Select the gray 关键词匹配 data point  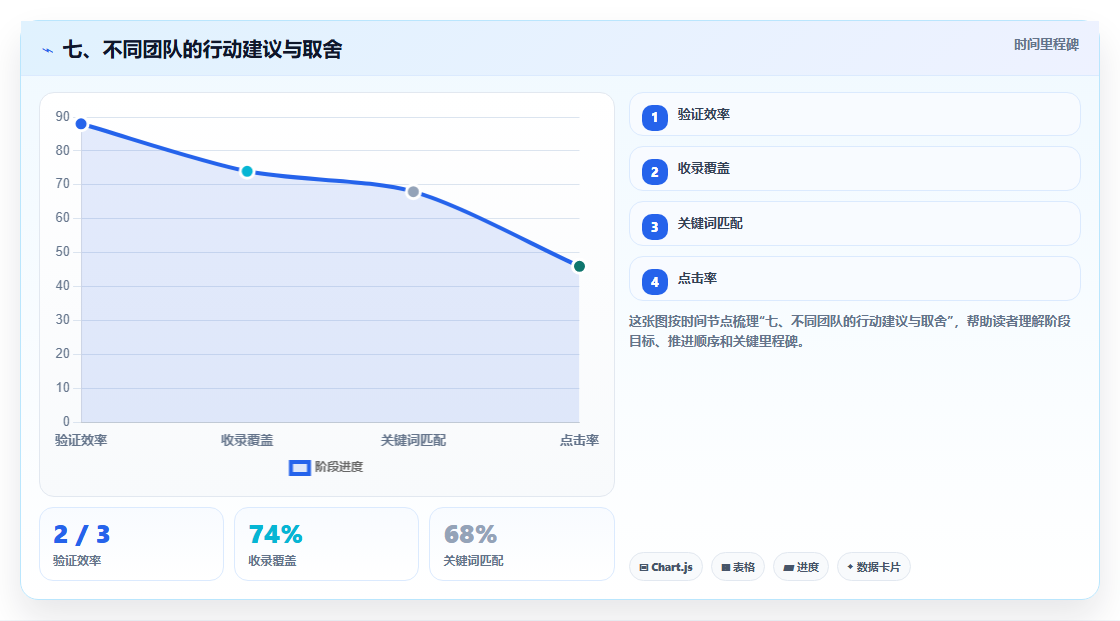413,192
